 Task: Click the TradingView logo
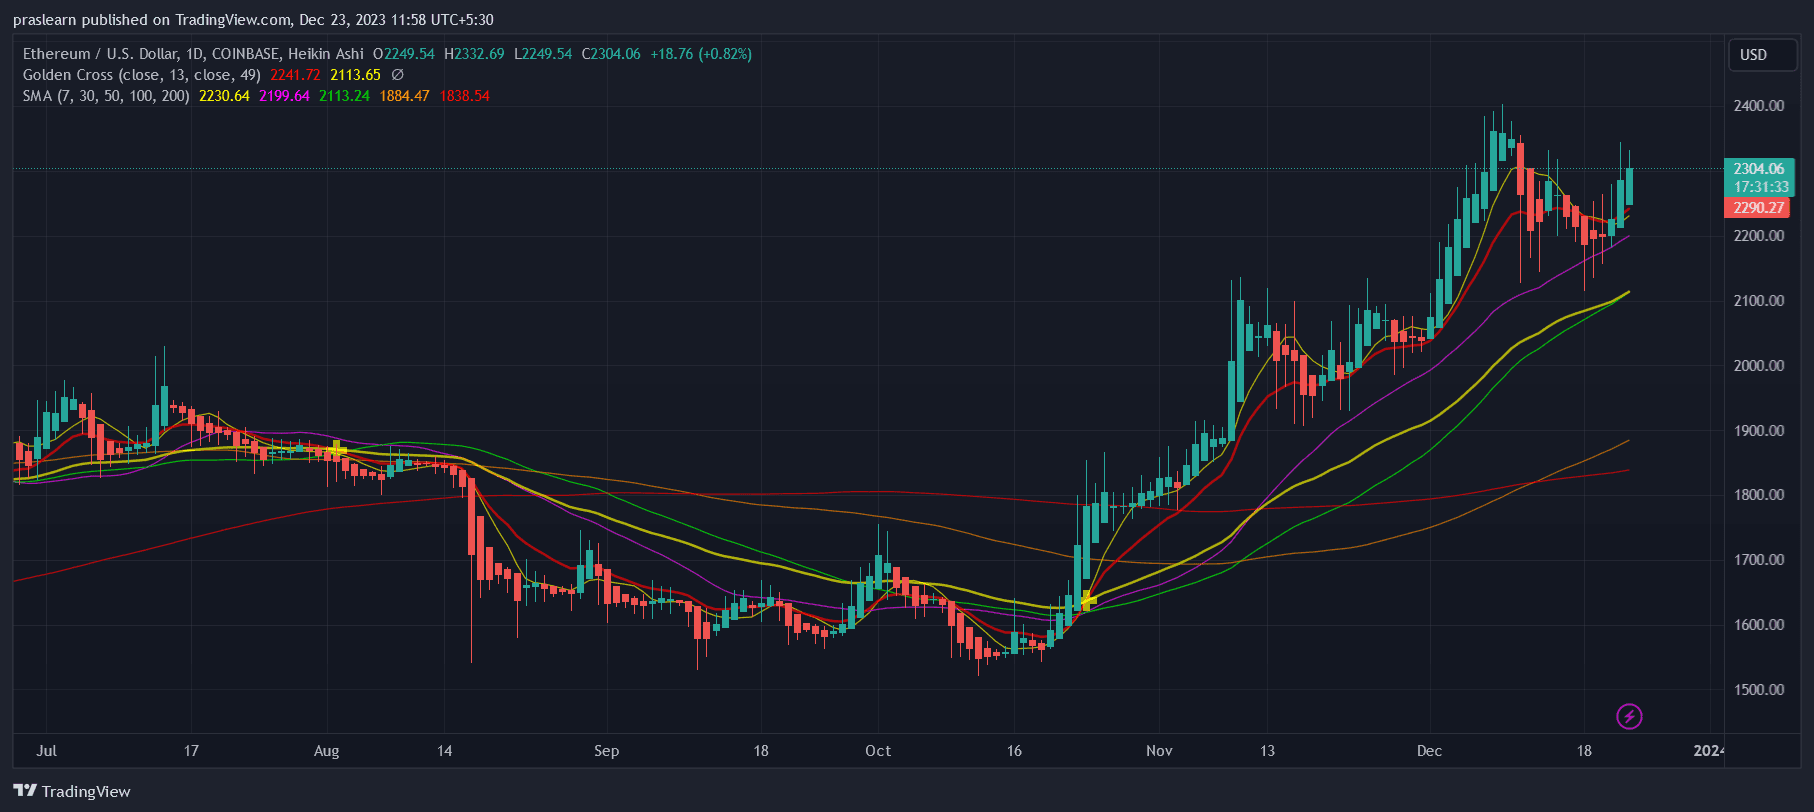(26, 791)
